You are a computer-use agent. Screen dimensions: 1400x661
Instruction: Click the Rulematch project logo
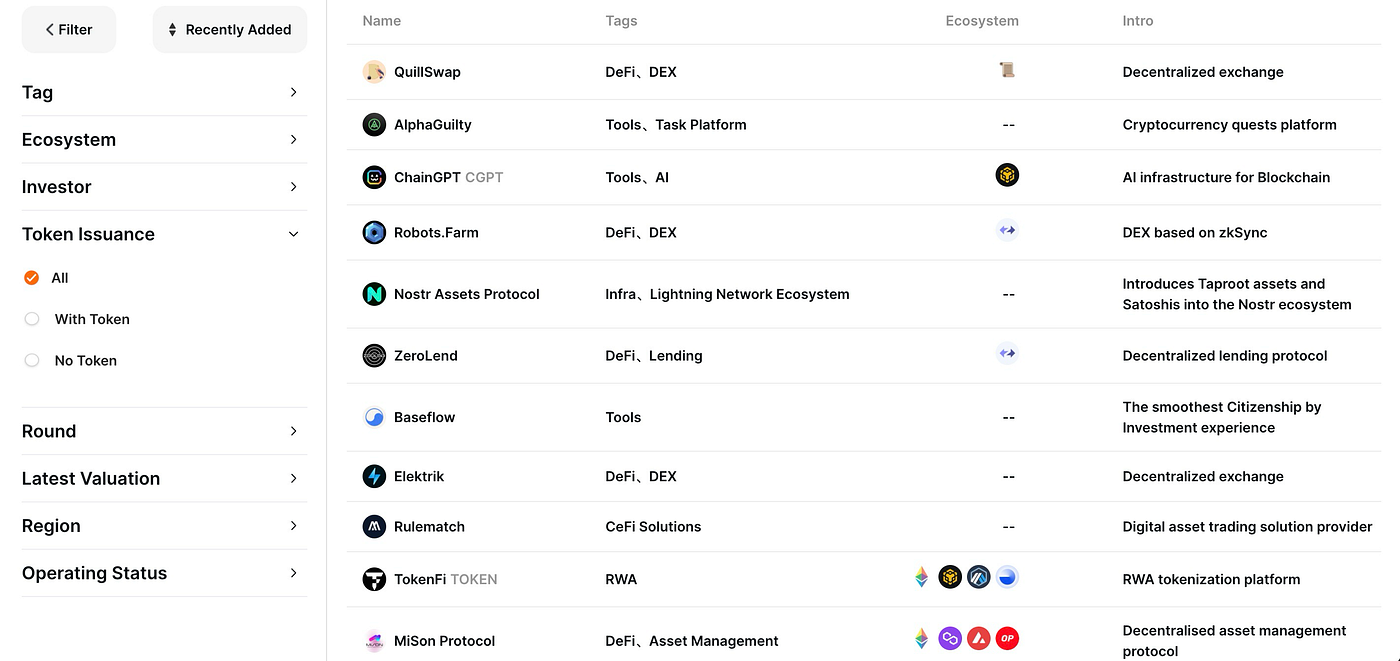[374, 526]
